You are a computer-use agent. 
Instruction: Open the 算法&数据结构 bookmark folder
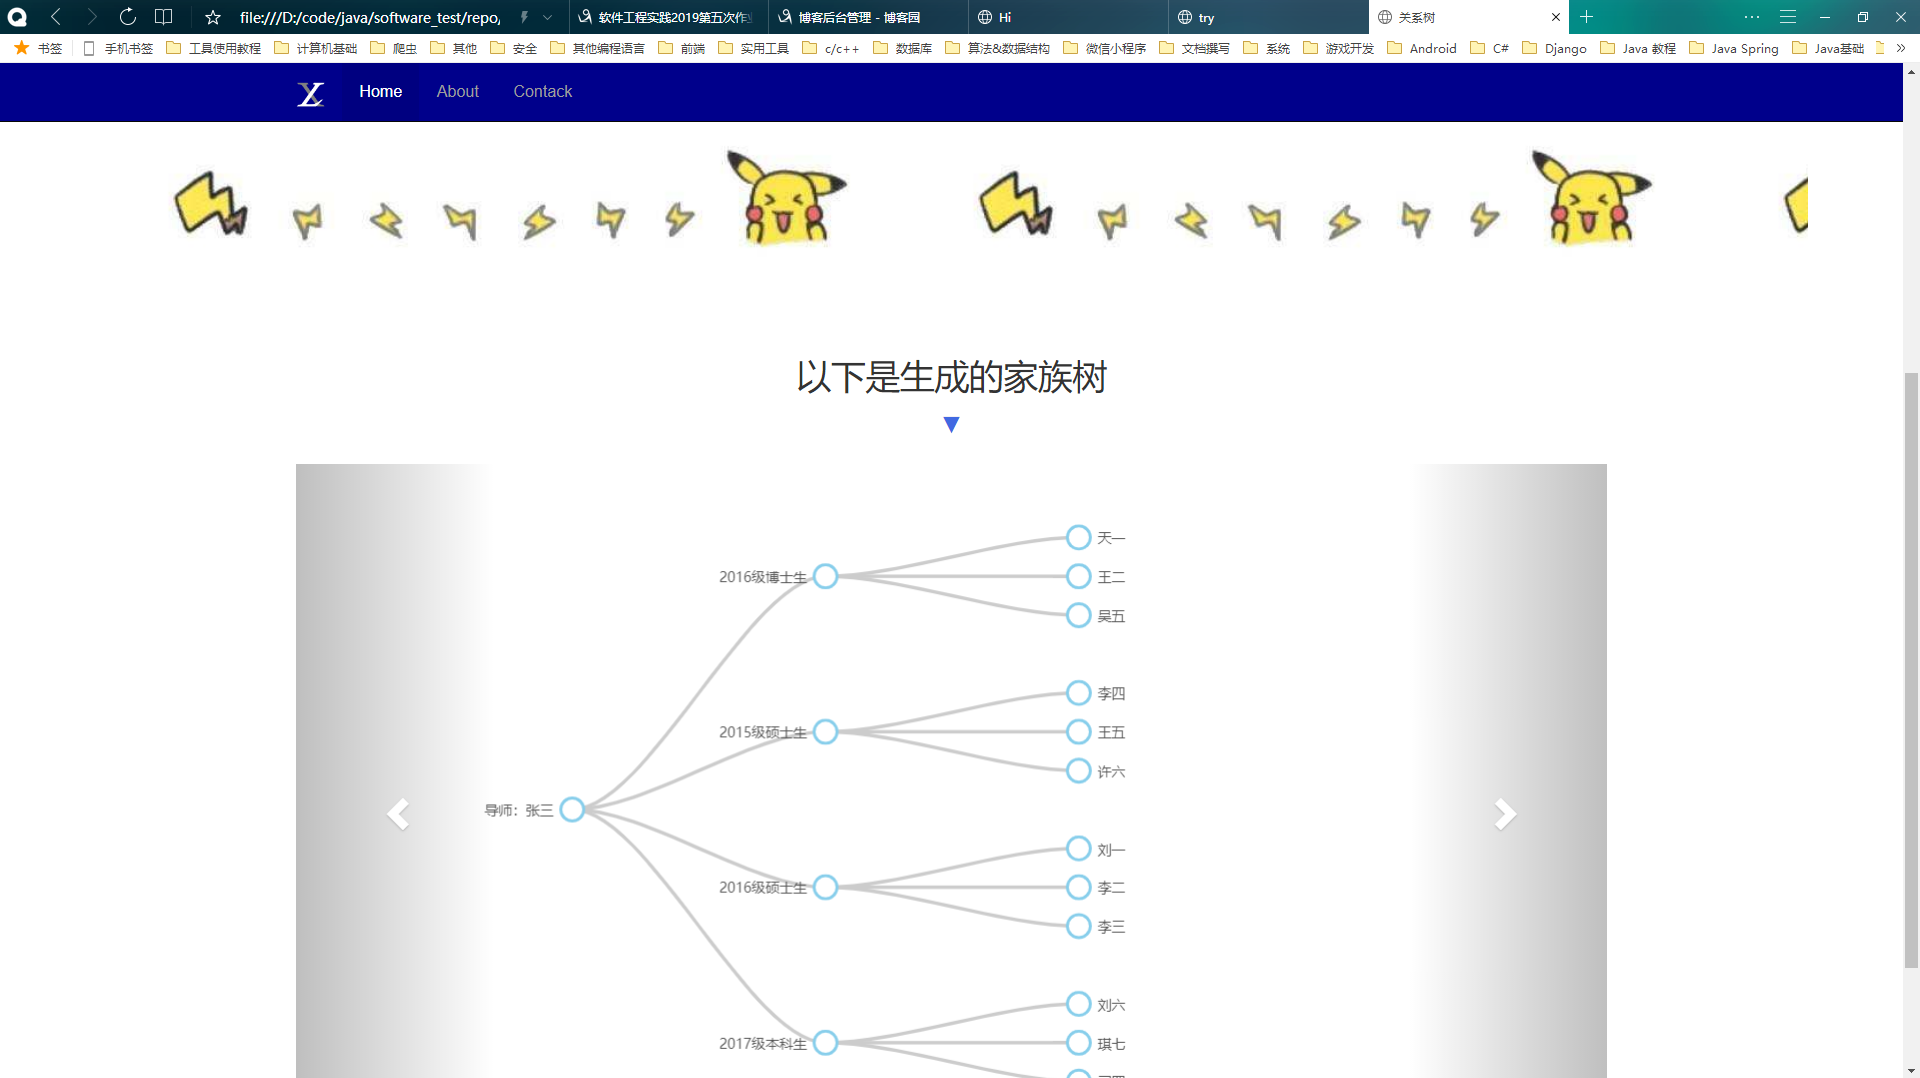click(x=997, y=48)
